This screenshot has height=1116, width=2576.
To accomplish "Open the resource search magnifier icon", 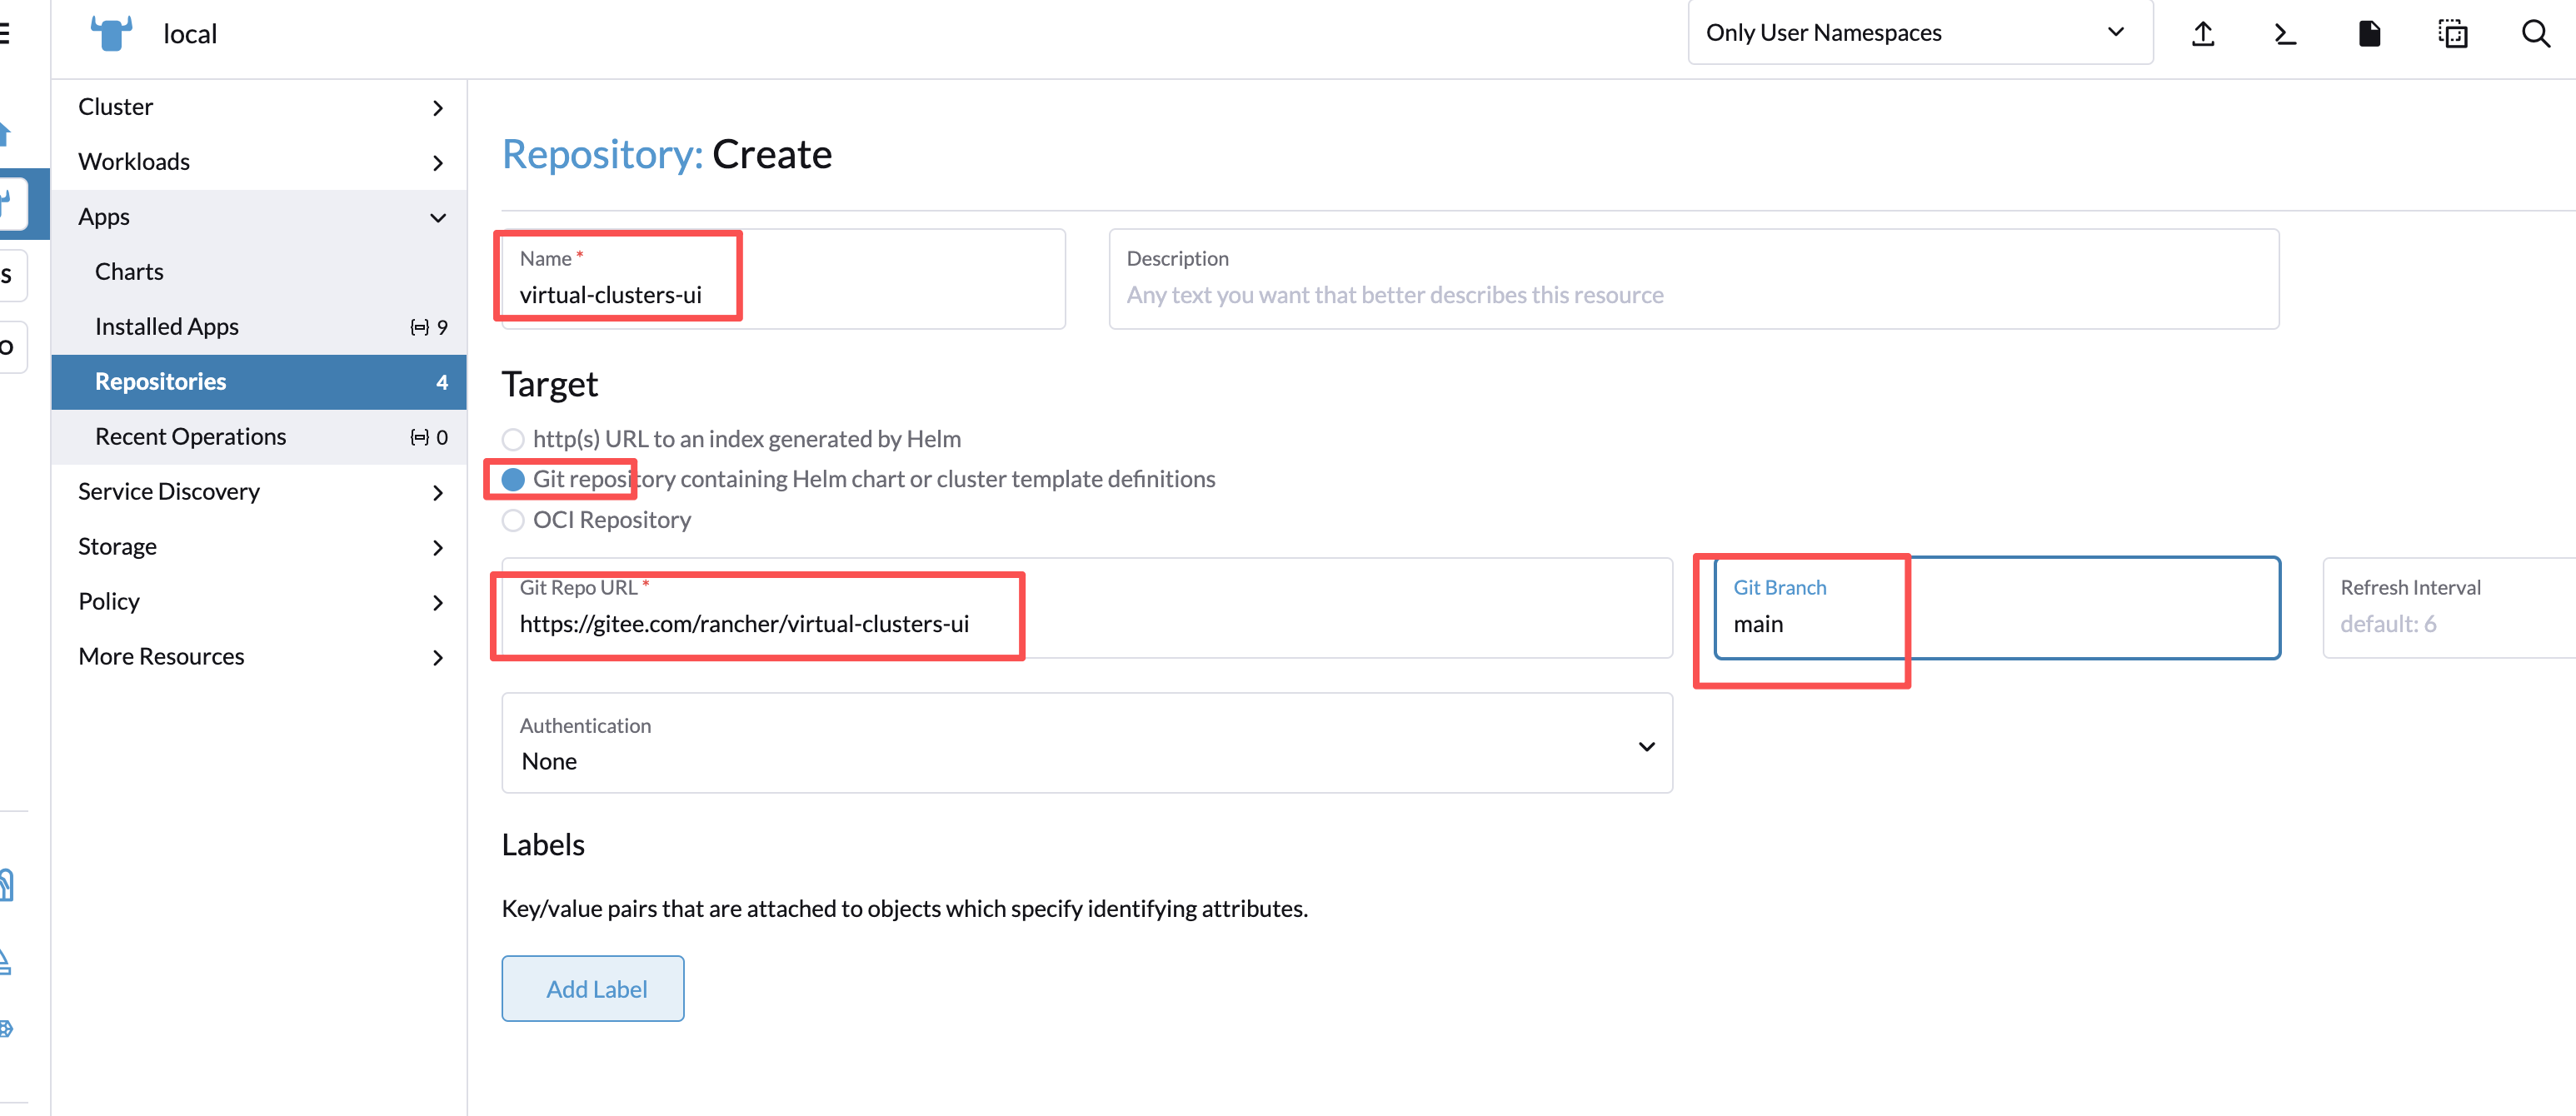I will 2535,34.
